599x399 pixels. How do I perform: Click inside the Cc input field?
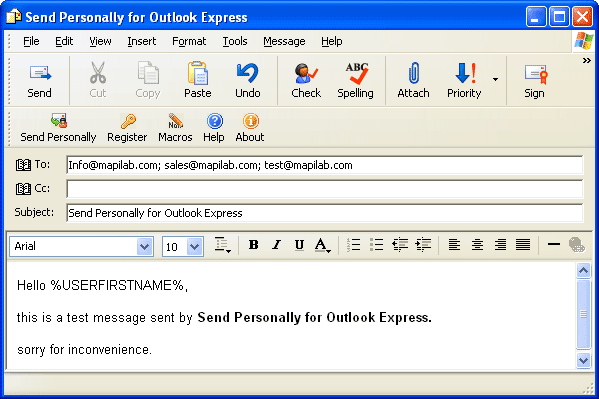pyautogui.click(x=325, y=189)
